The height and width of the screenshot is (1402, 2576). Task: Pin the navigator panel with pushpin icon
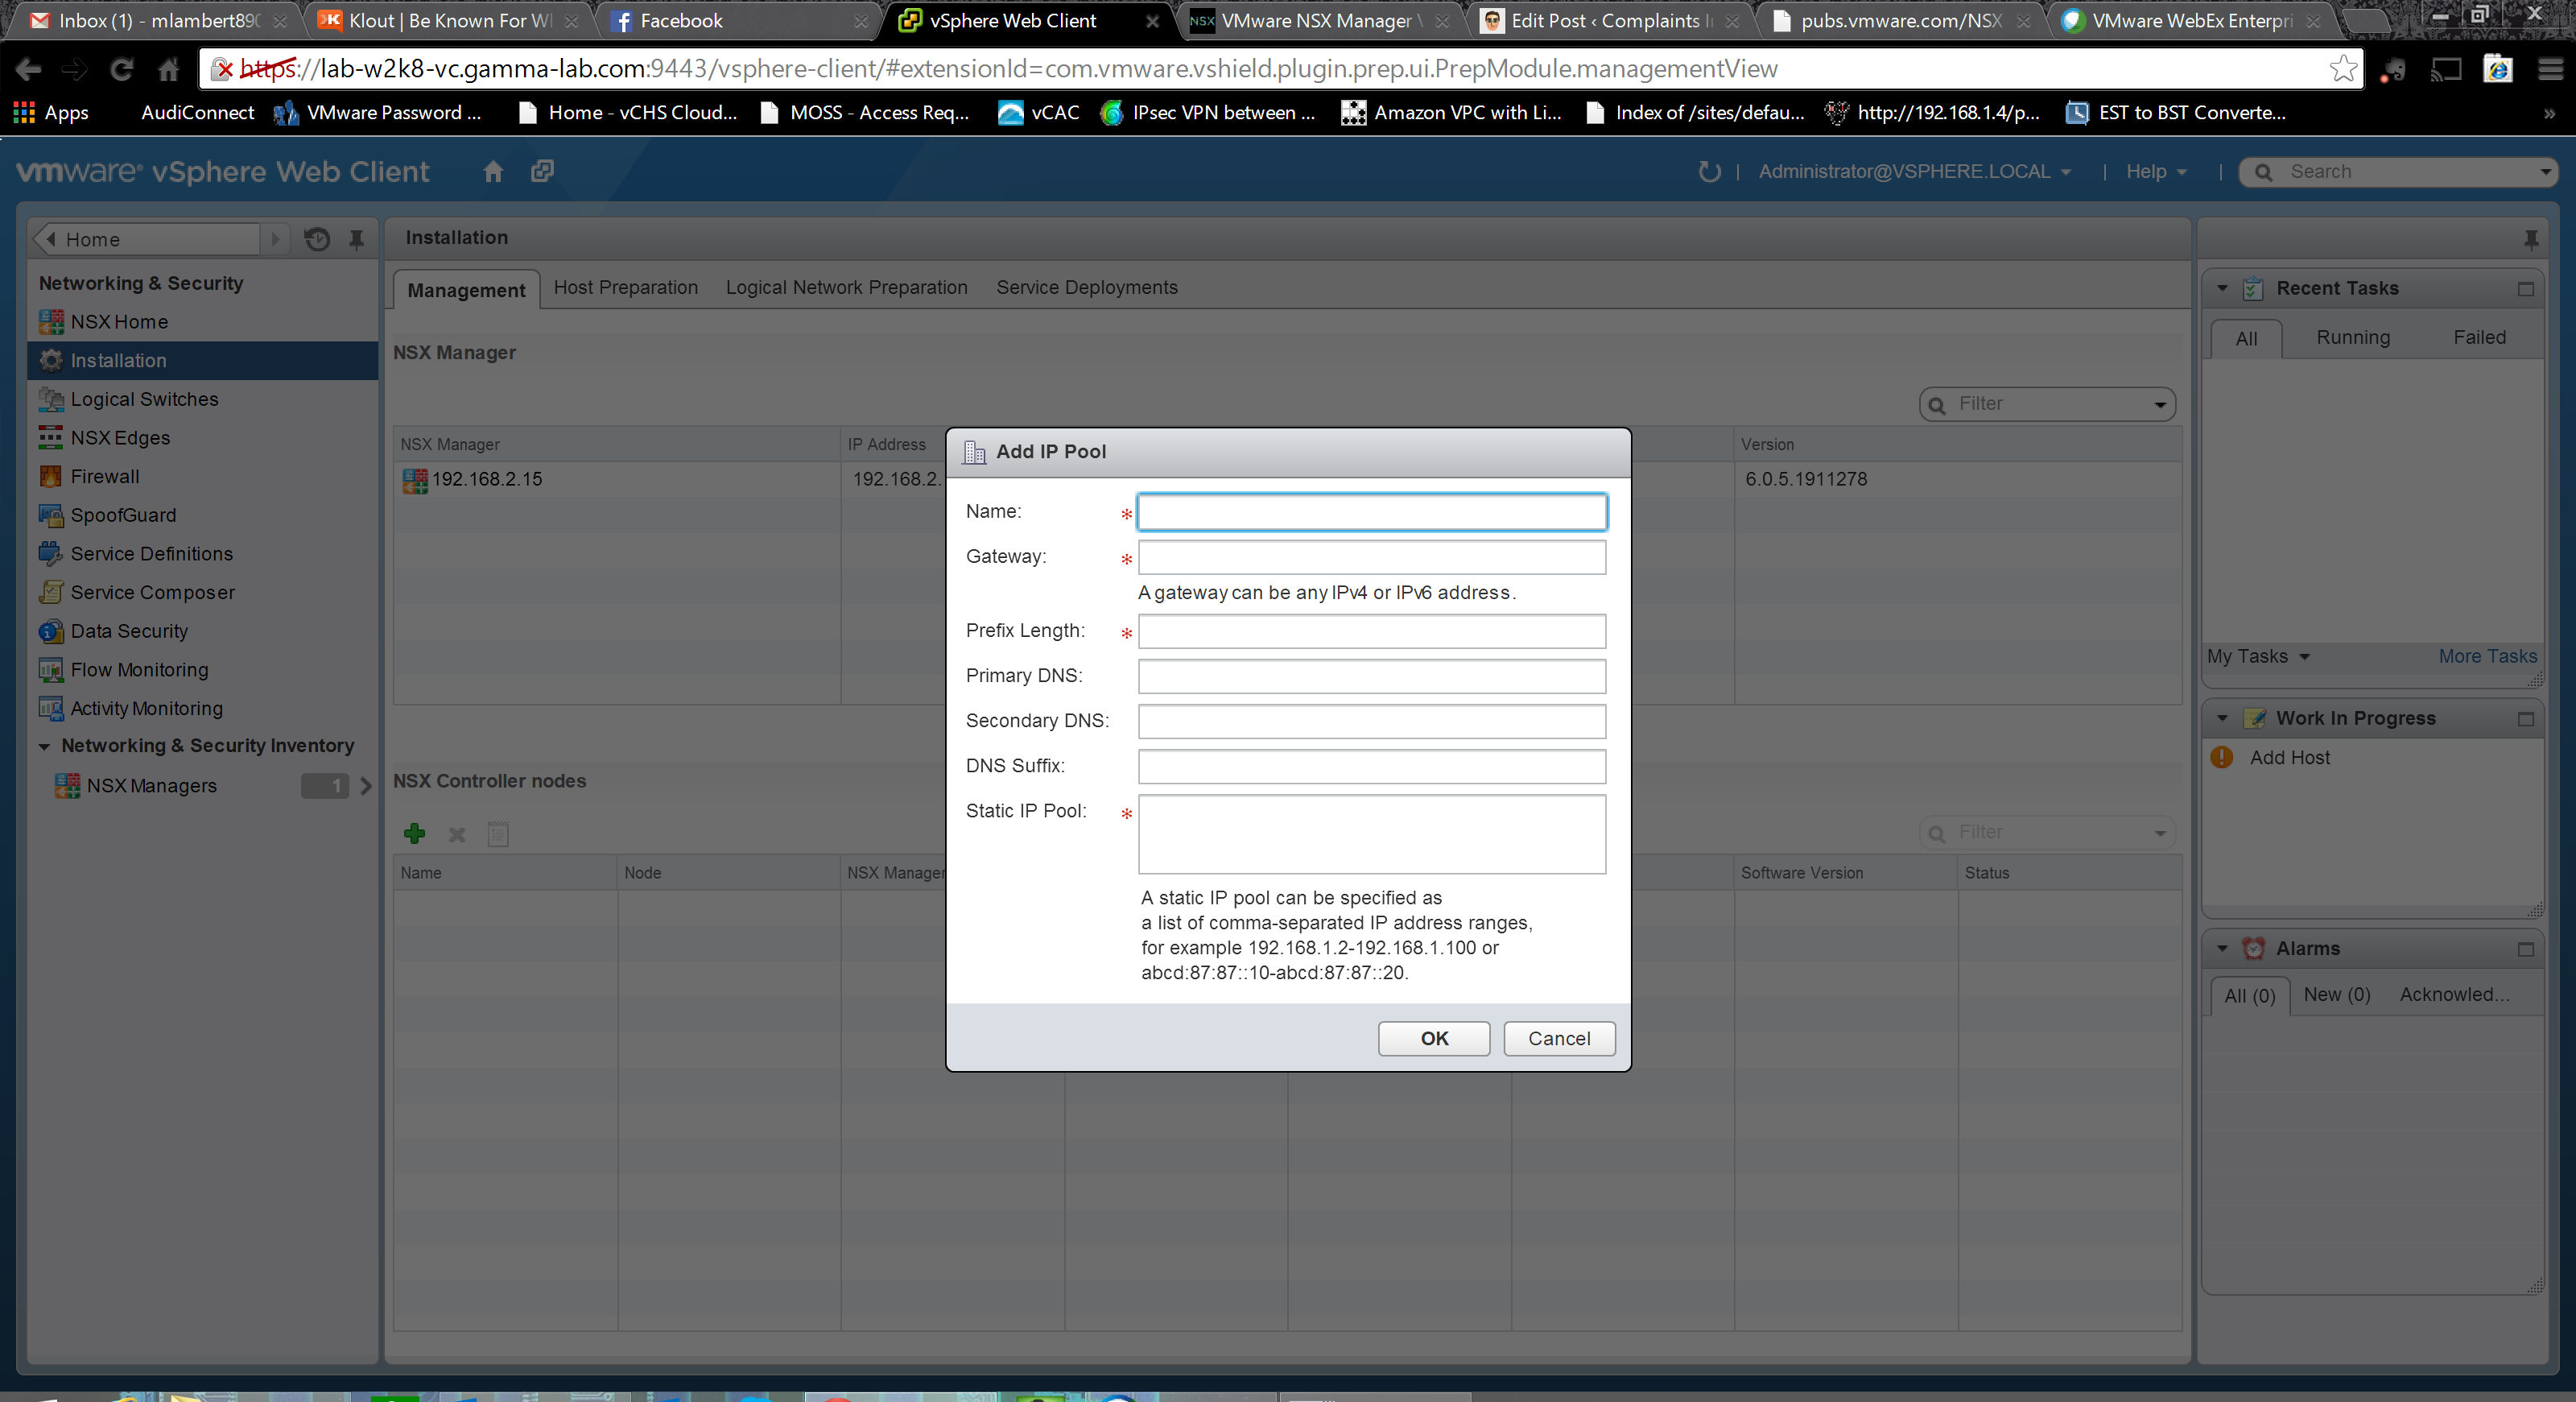356,239
